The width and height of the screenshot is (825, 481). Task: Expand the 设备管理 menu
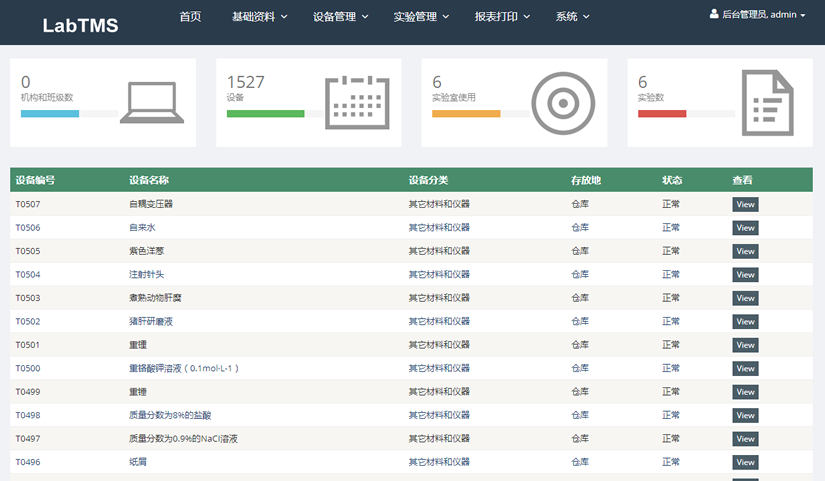340,17
